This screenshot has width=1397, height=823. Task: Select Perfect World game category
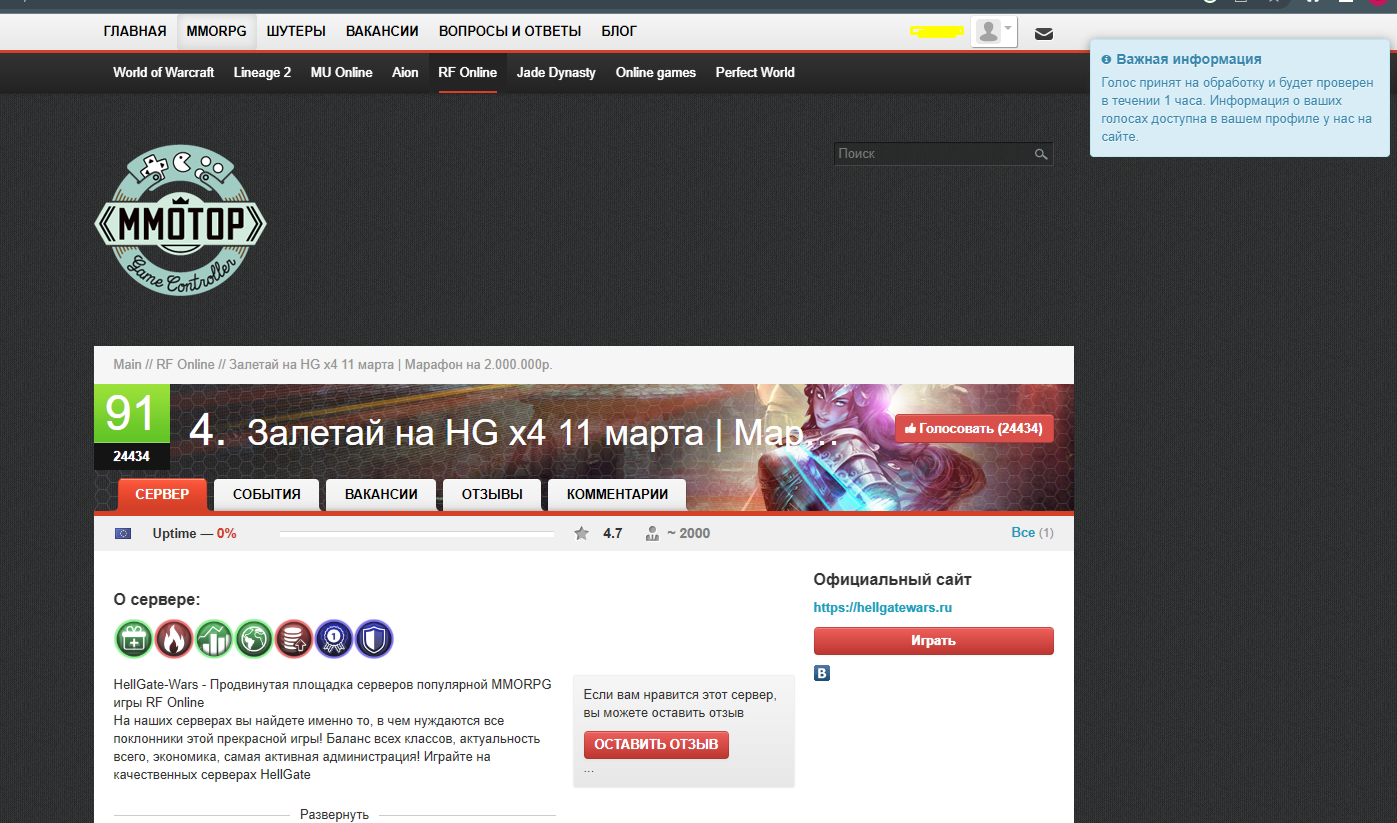pos(755,72)
